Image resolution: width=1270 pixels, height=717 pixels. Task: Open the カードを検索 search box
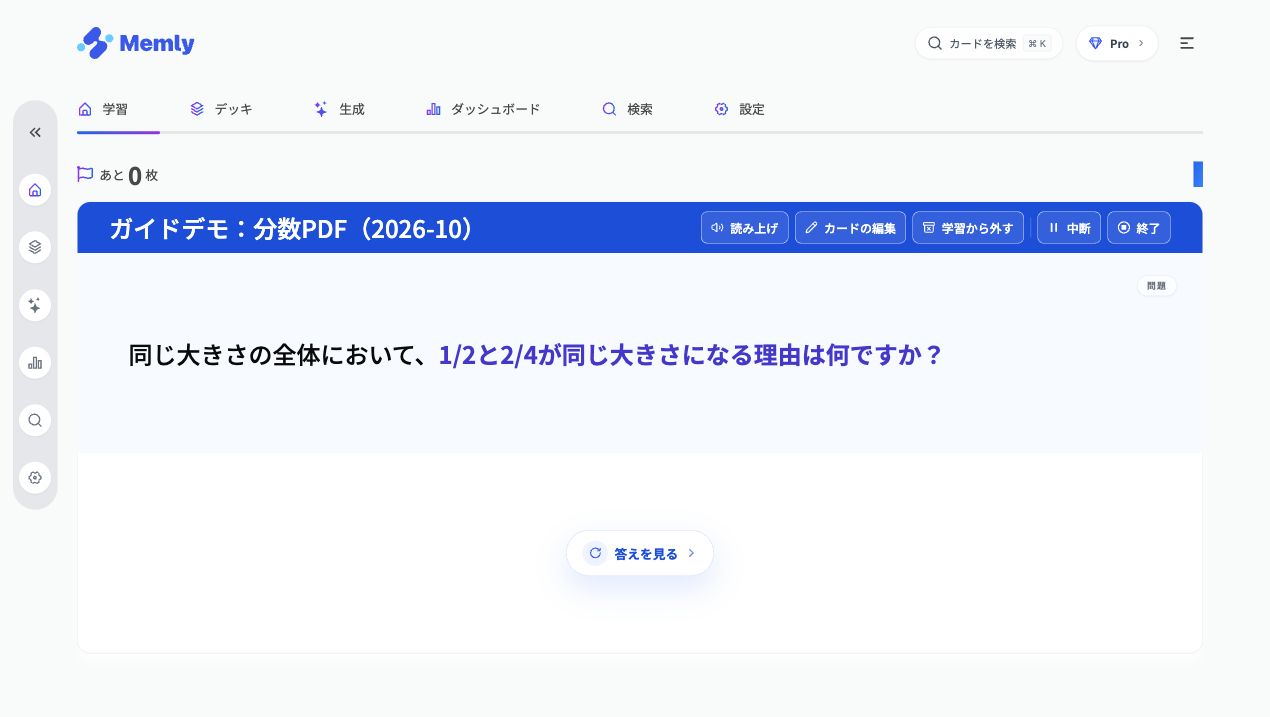point(988,43)
